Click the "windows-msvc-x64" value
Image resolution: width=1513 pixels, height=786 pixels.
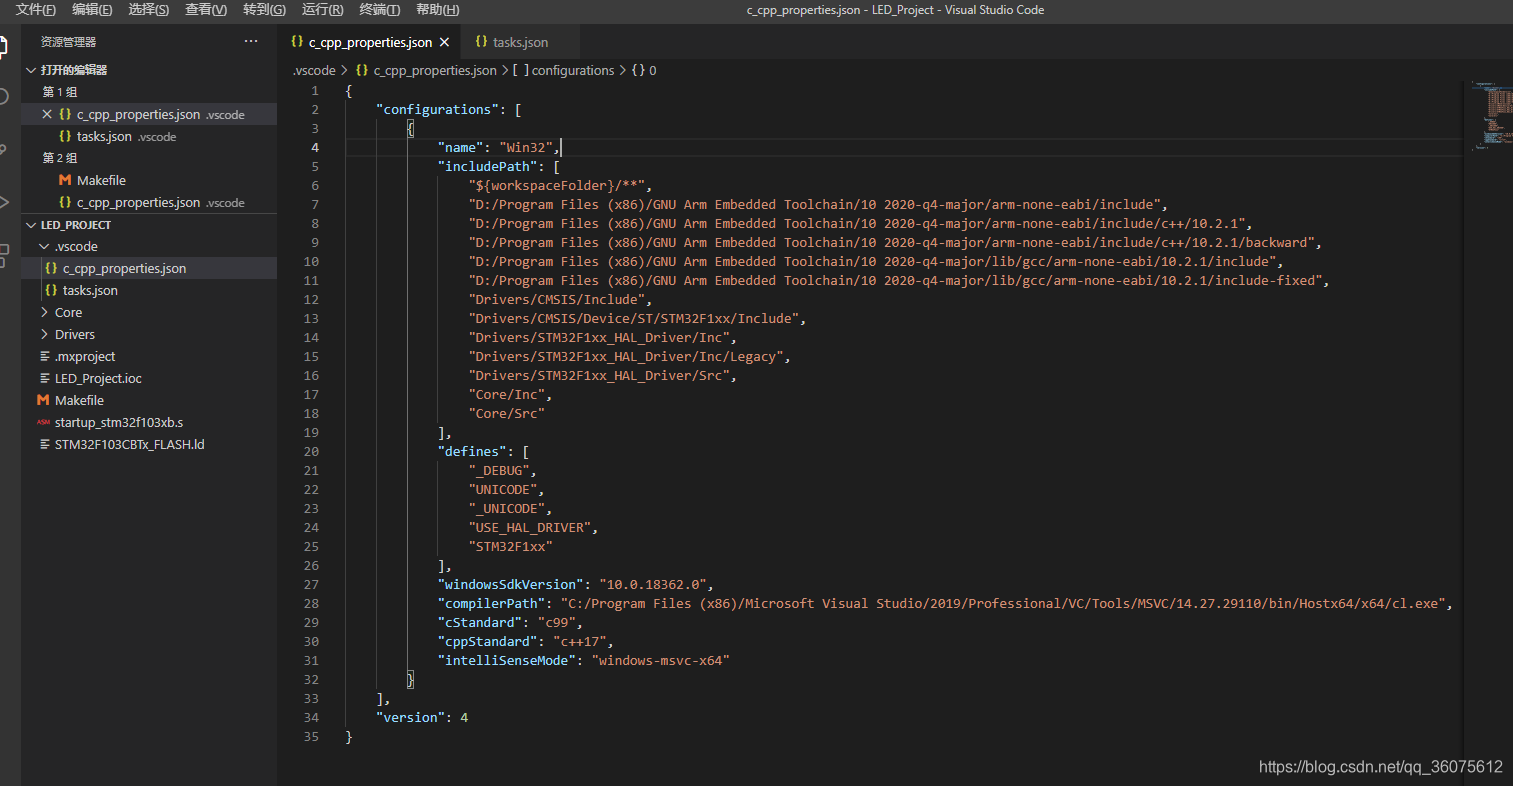[661, 660]
